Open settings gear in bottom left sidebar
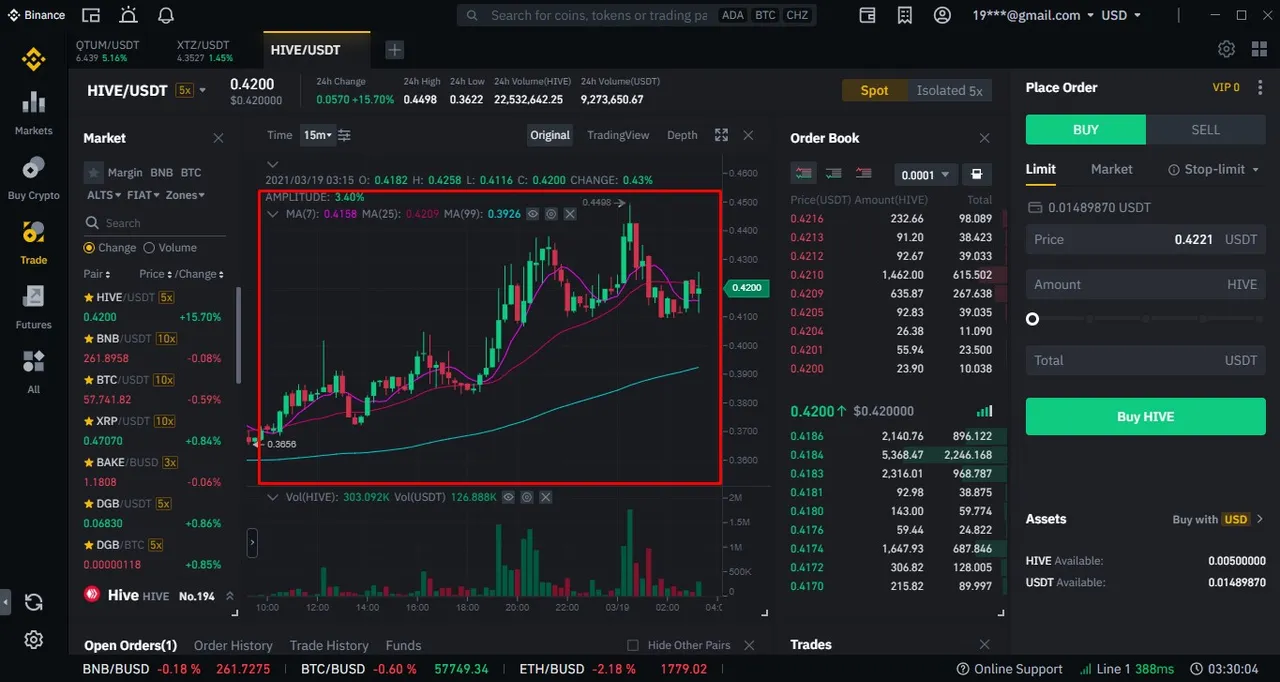The image size is (1280, 682). 33,640
